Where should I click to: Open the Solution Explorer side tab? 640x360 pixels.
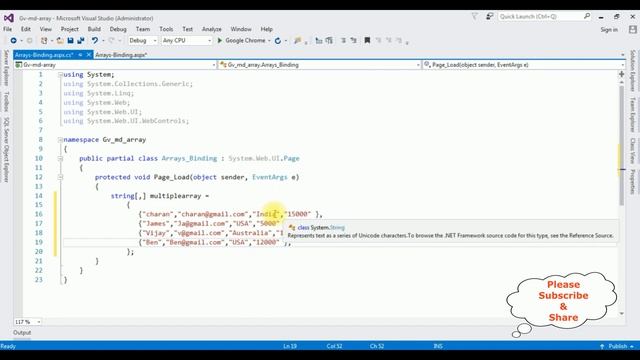pos(633,70)
